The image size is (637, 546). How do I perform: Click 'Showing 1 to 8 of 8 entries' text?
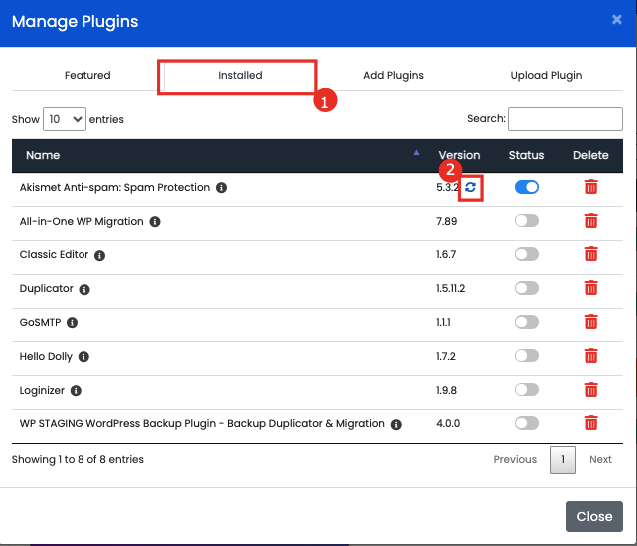[78, 459]
